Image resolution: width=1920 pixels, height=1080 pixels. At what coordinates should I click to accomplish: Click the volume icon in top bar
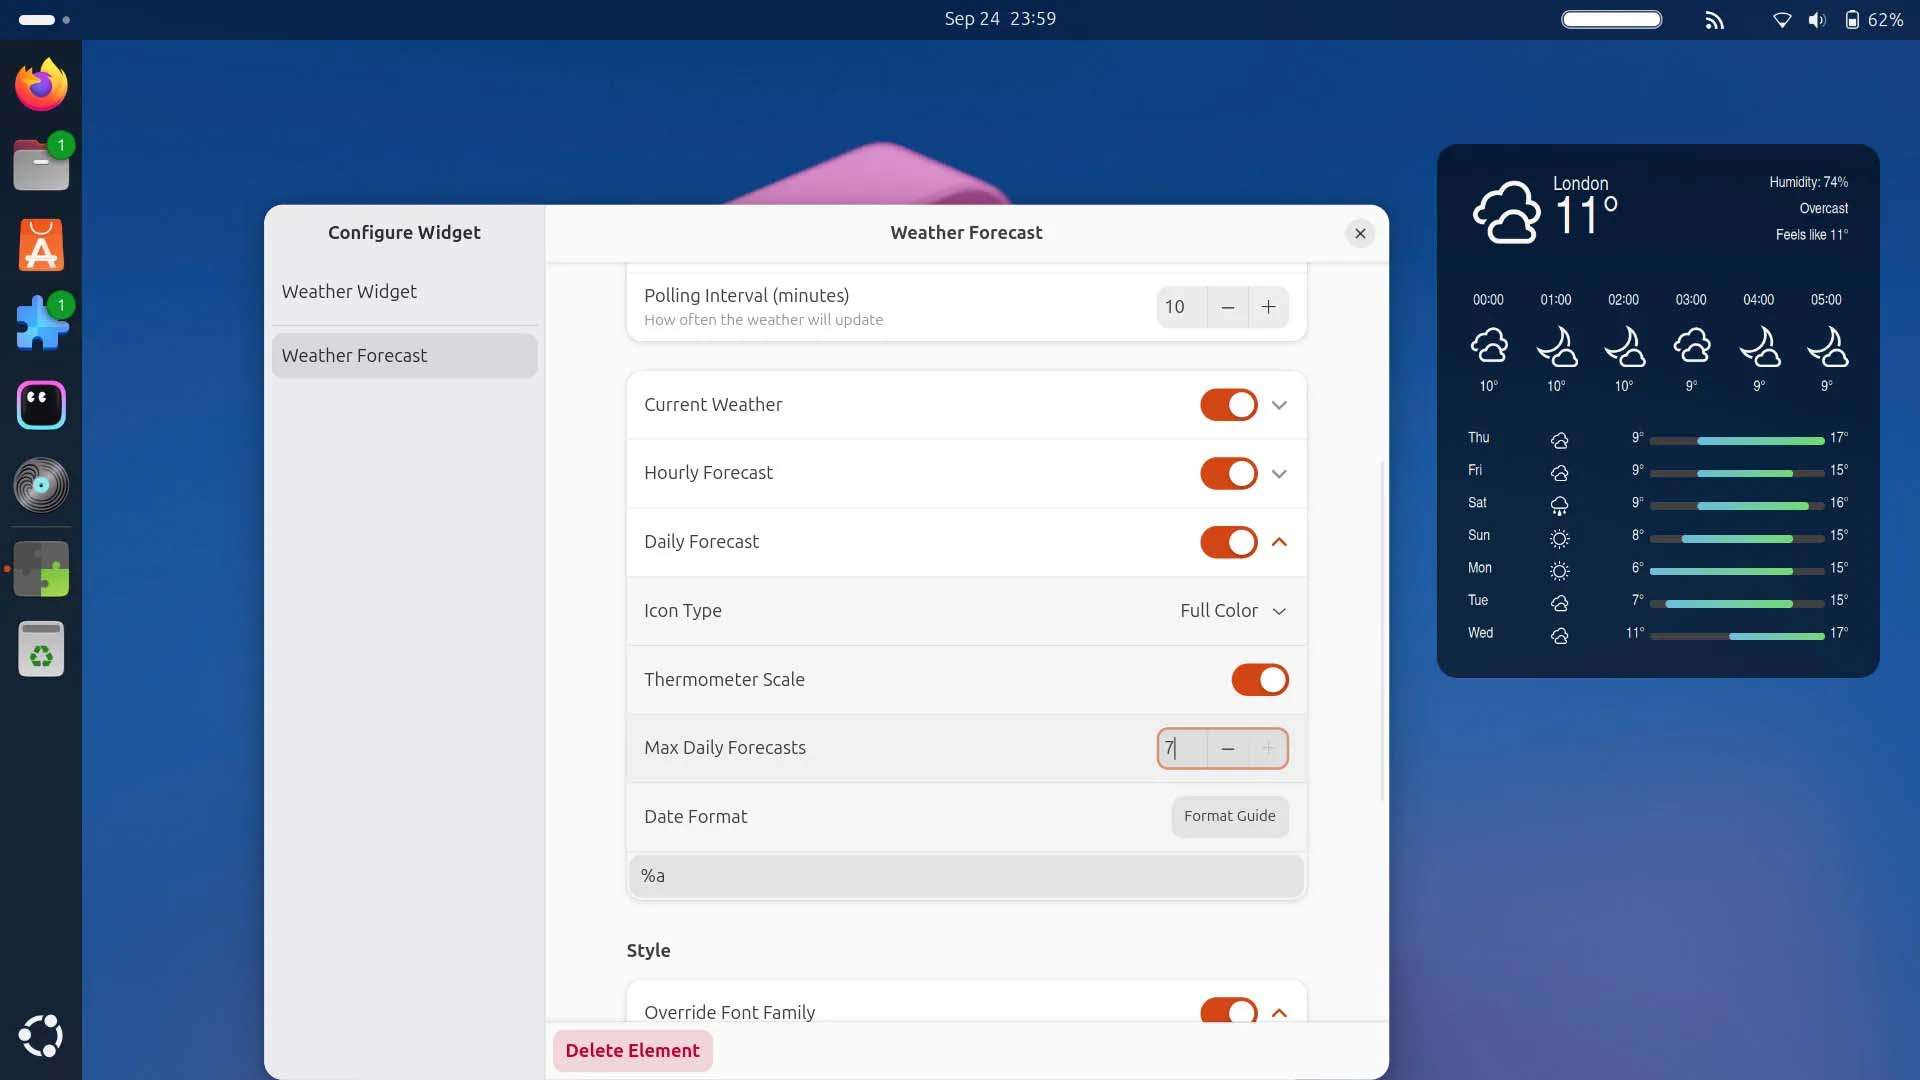tap(1817, 20)
